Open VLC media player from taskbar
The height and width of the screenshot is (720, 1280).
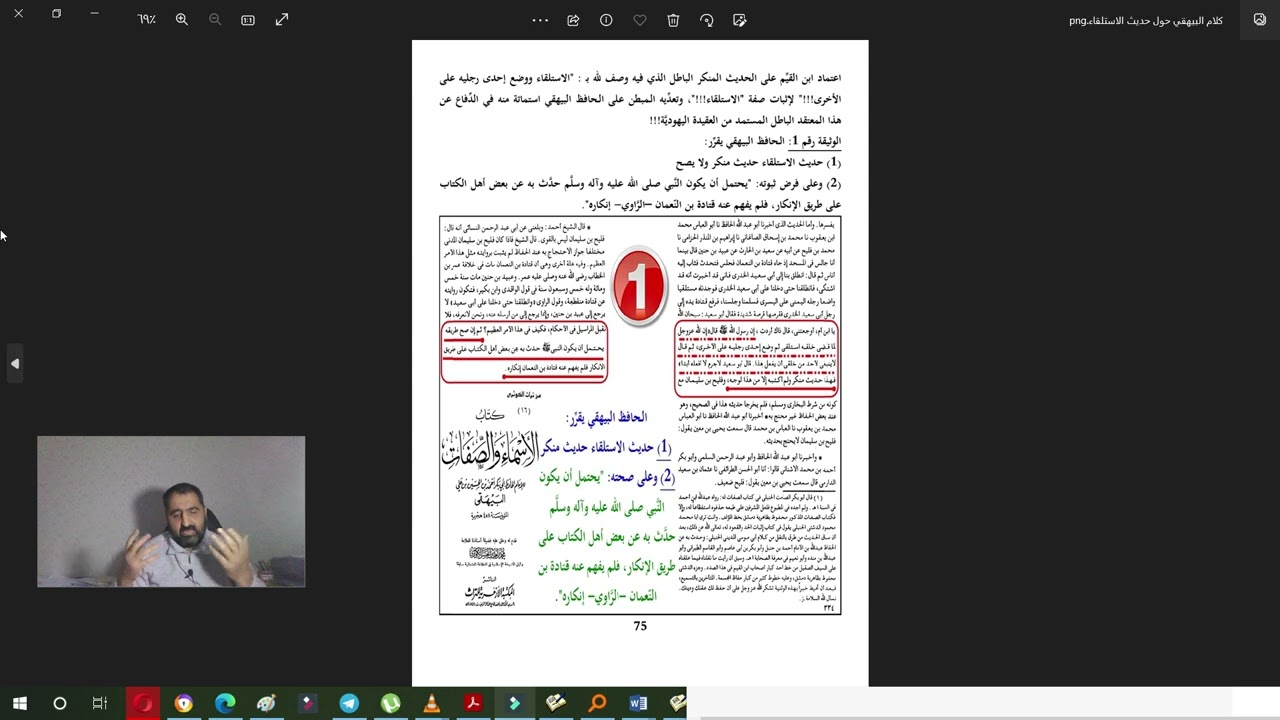[432, 704]
